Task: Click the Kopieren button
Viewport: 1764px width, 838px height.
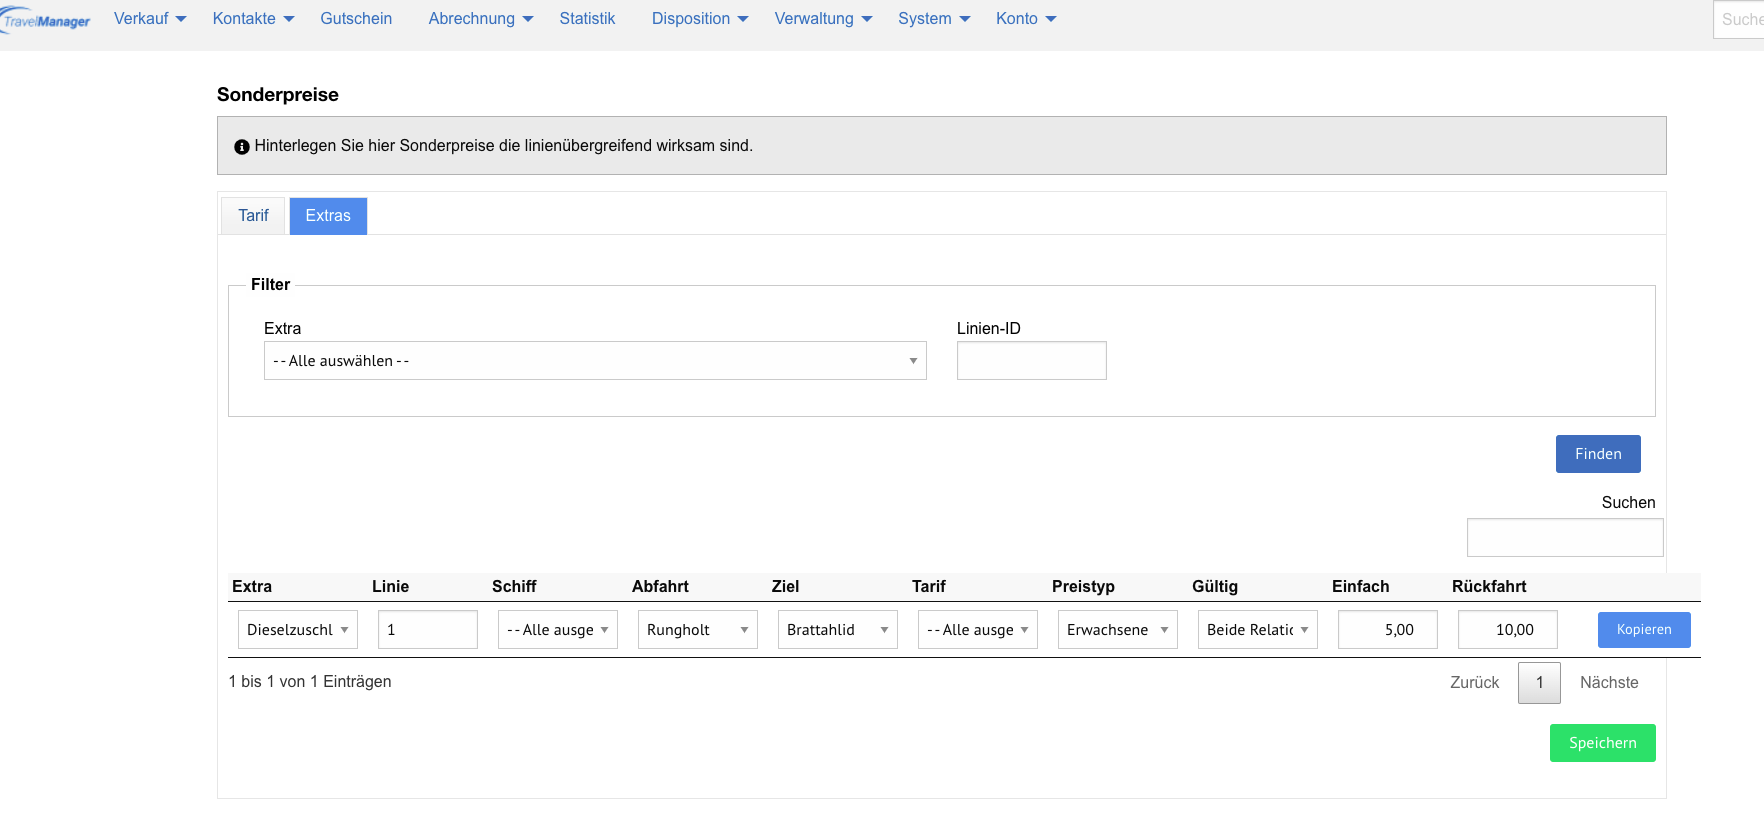Action: point(1644,630)
